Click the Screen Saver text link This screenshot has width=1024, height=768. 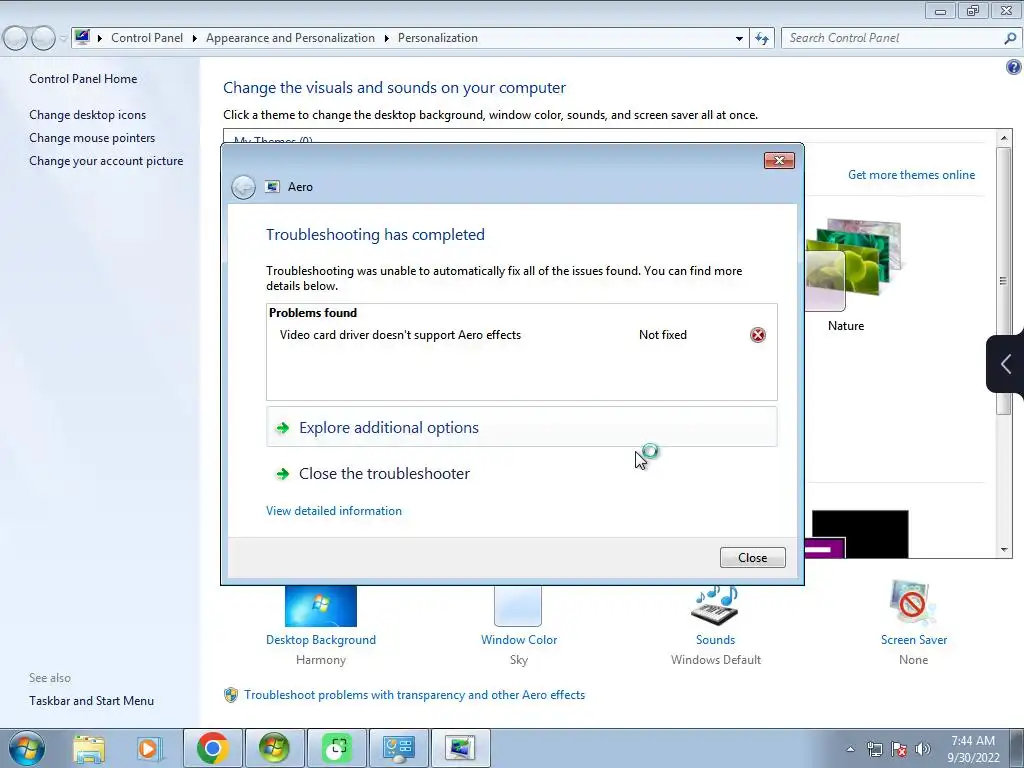tap(914, 640)
